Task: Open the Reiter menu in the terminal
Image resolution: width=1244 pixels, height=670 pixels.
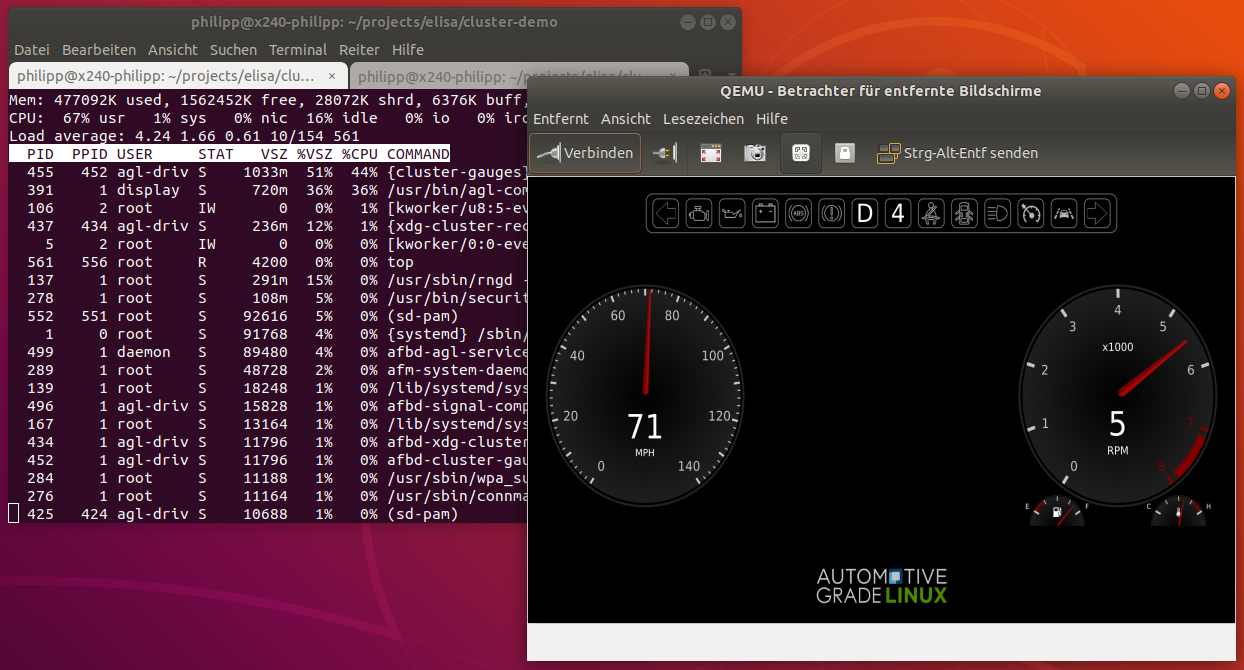Action: (359, 50)
